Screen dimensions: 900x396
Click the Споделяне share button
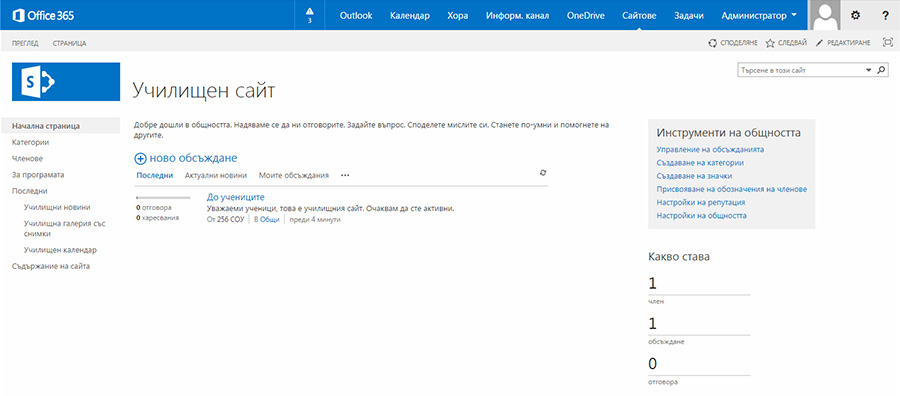coord(733,43)
